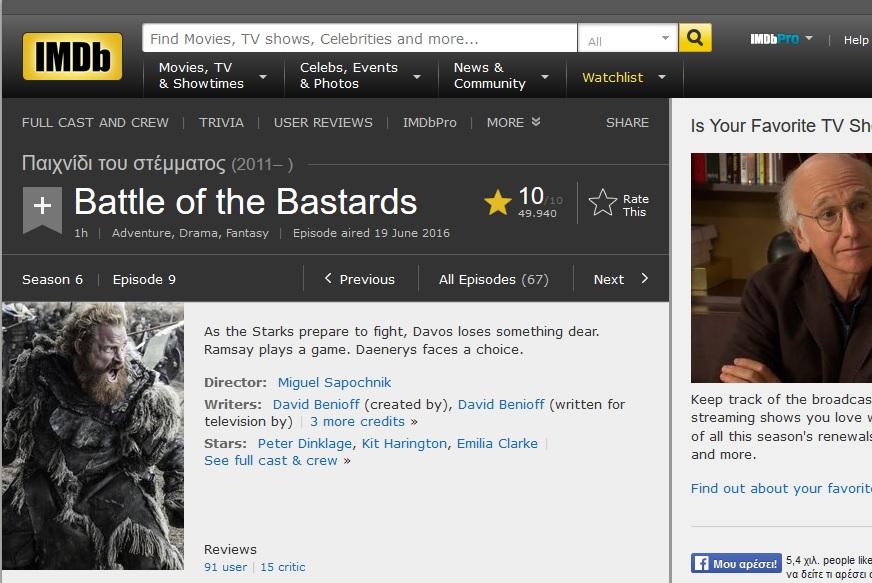
Task: Open All Episodes (67) list
Action: coord(494,279)
